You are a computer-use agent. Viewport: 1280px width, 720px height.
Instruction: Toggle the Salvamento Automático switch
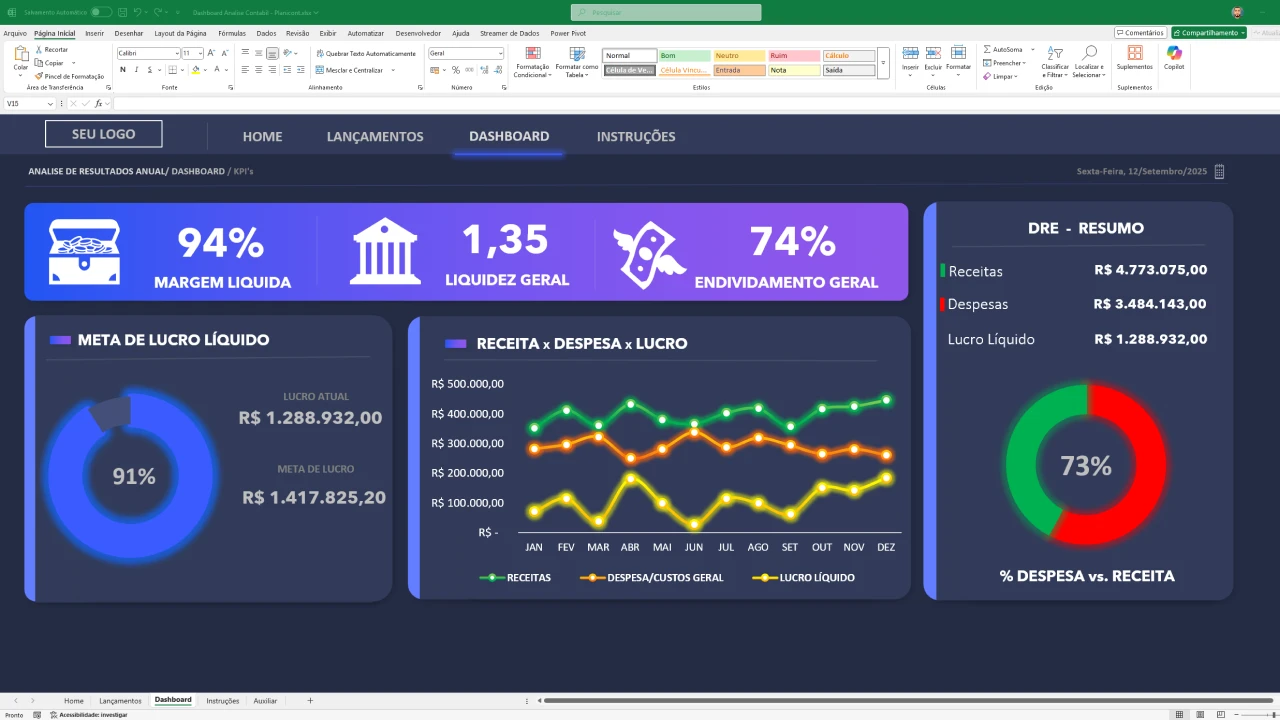click(101, 12)
